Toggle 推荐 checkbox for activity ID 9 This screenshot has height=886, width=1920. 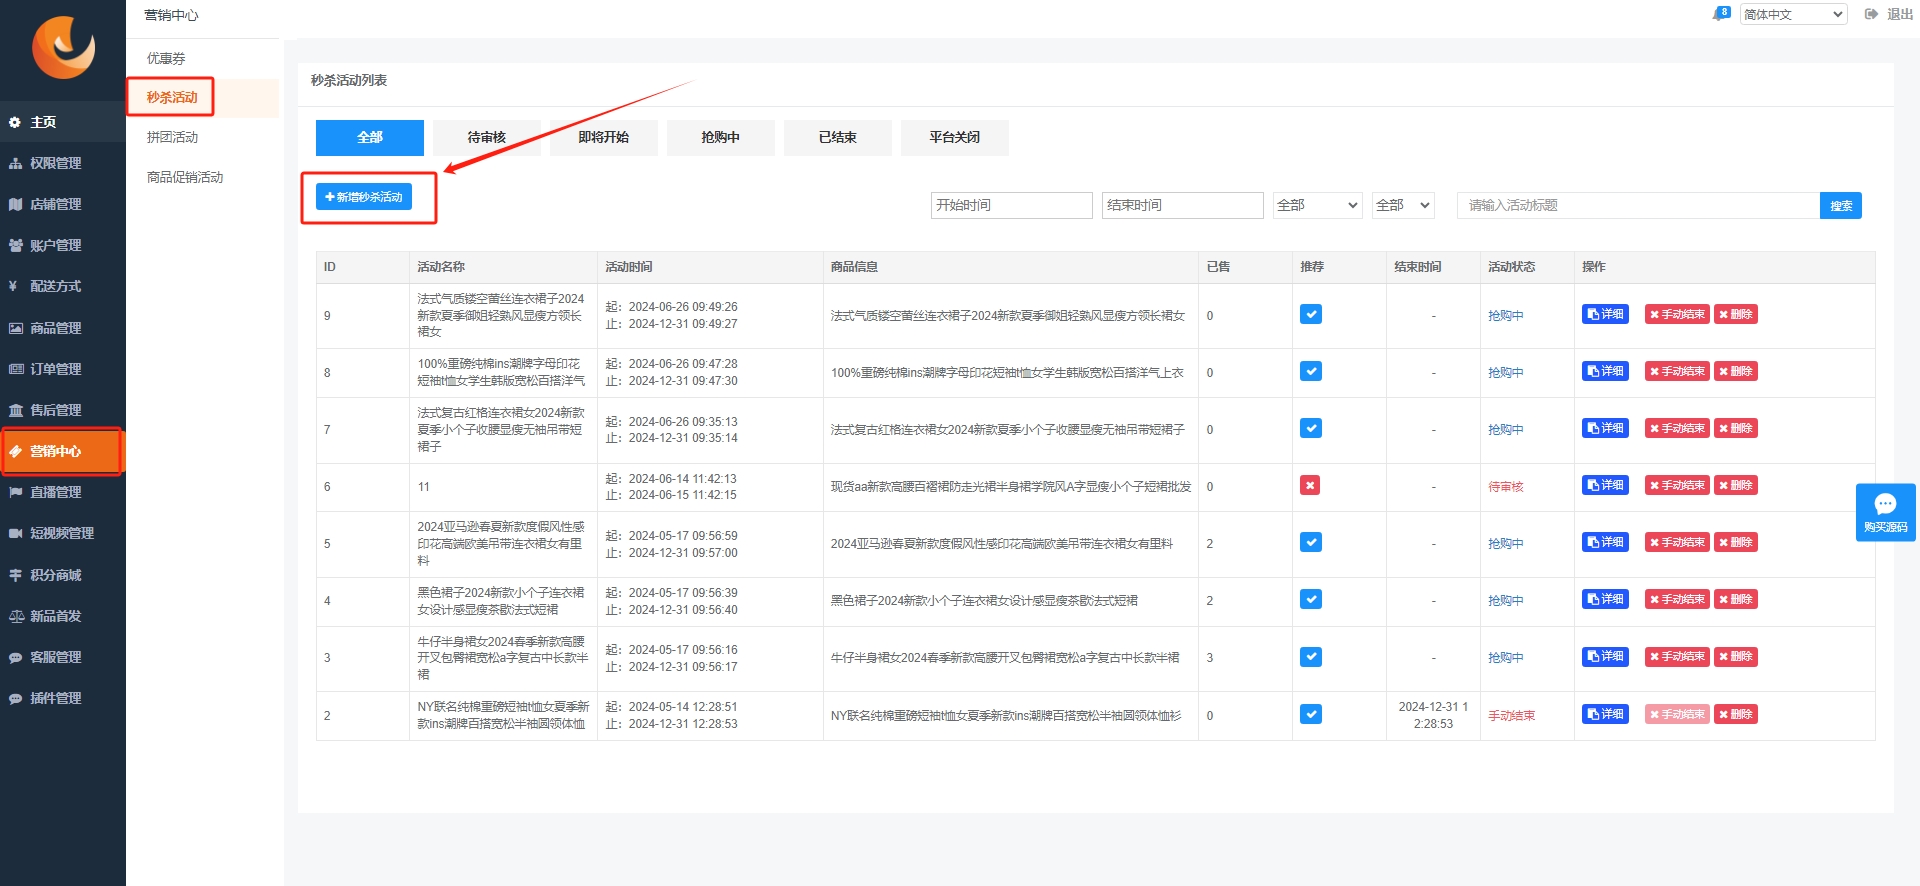tap(1311, 314)
